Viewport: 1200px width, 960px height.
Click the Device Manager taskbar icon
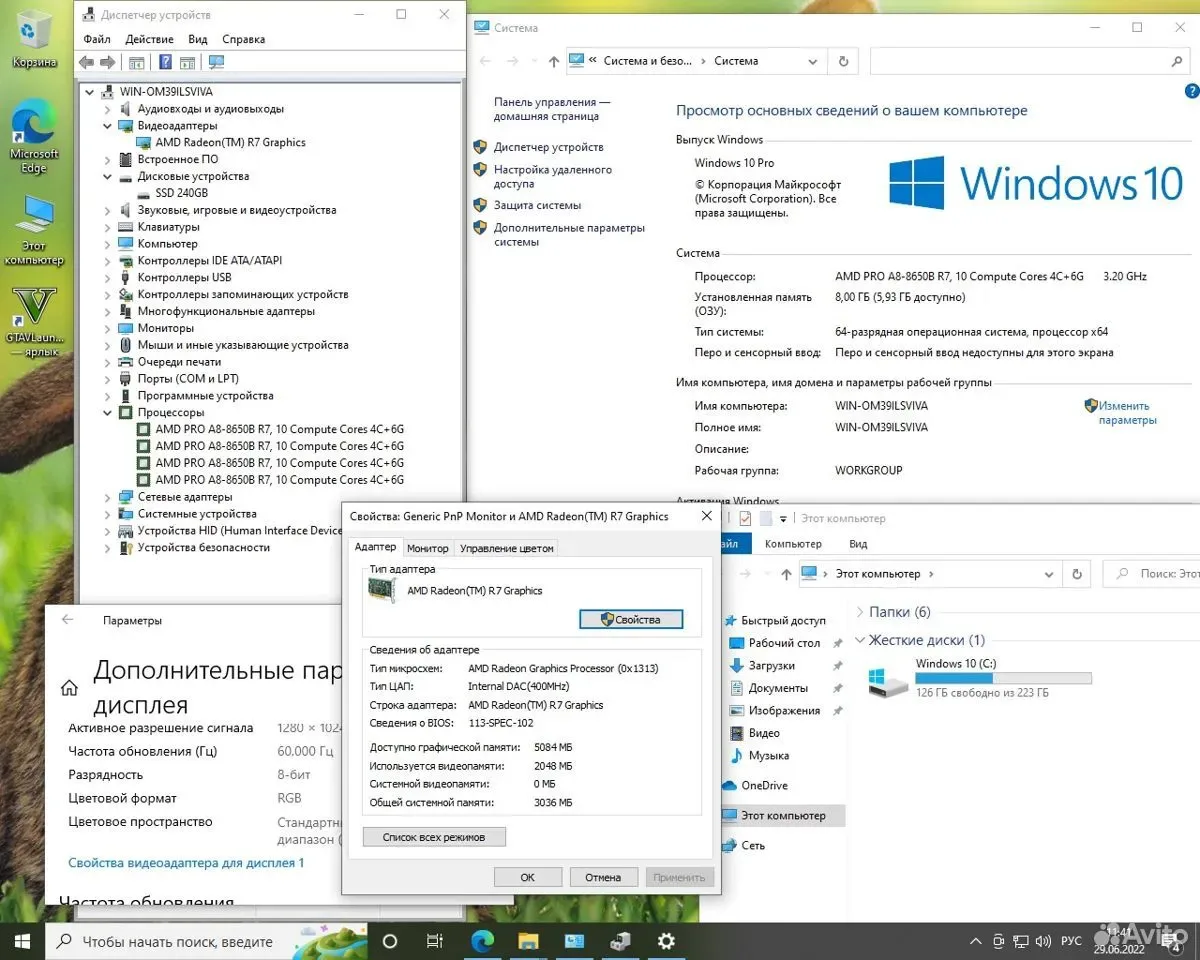coord(620,941)
